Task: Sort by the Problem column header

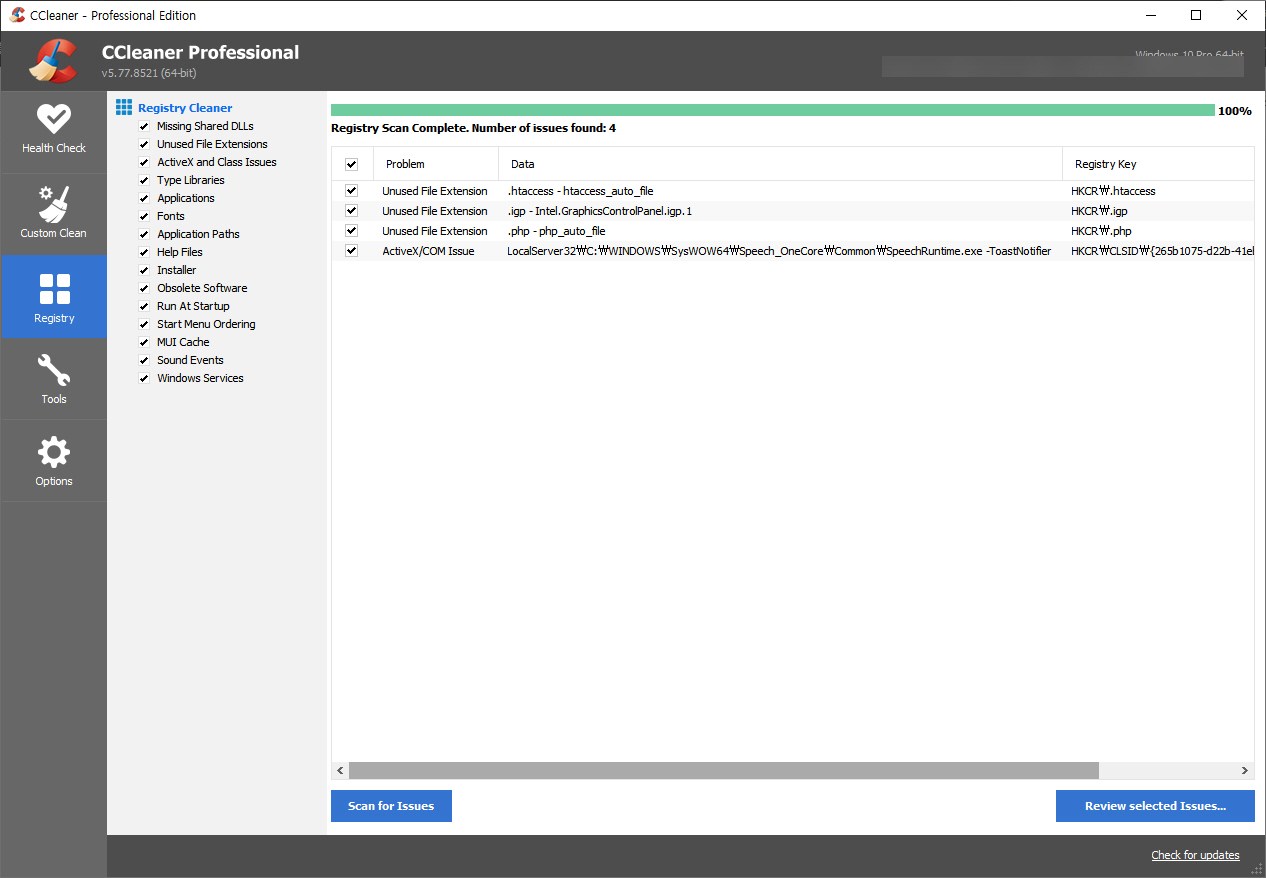Action: point(436,164)
